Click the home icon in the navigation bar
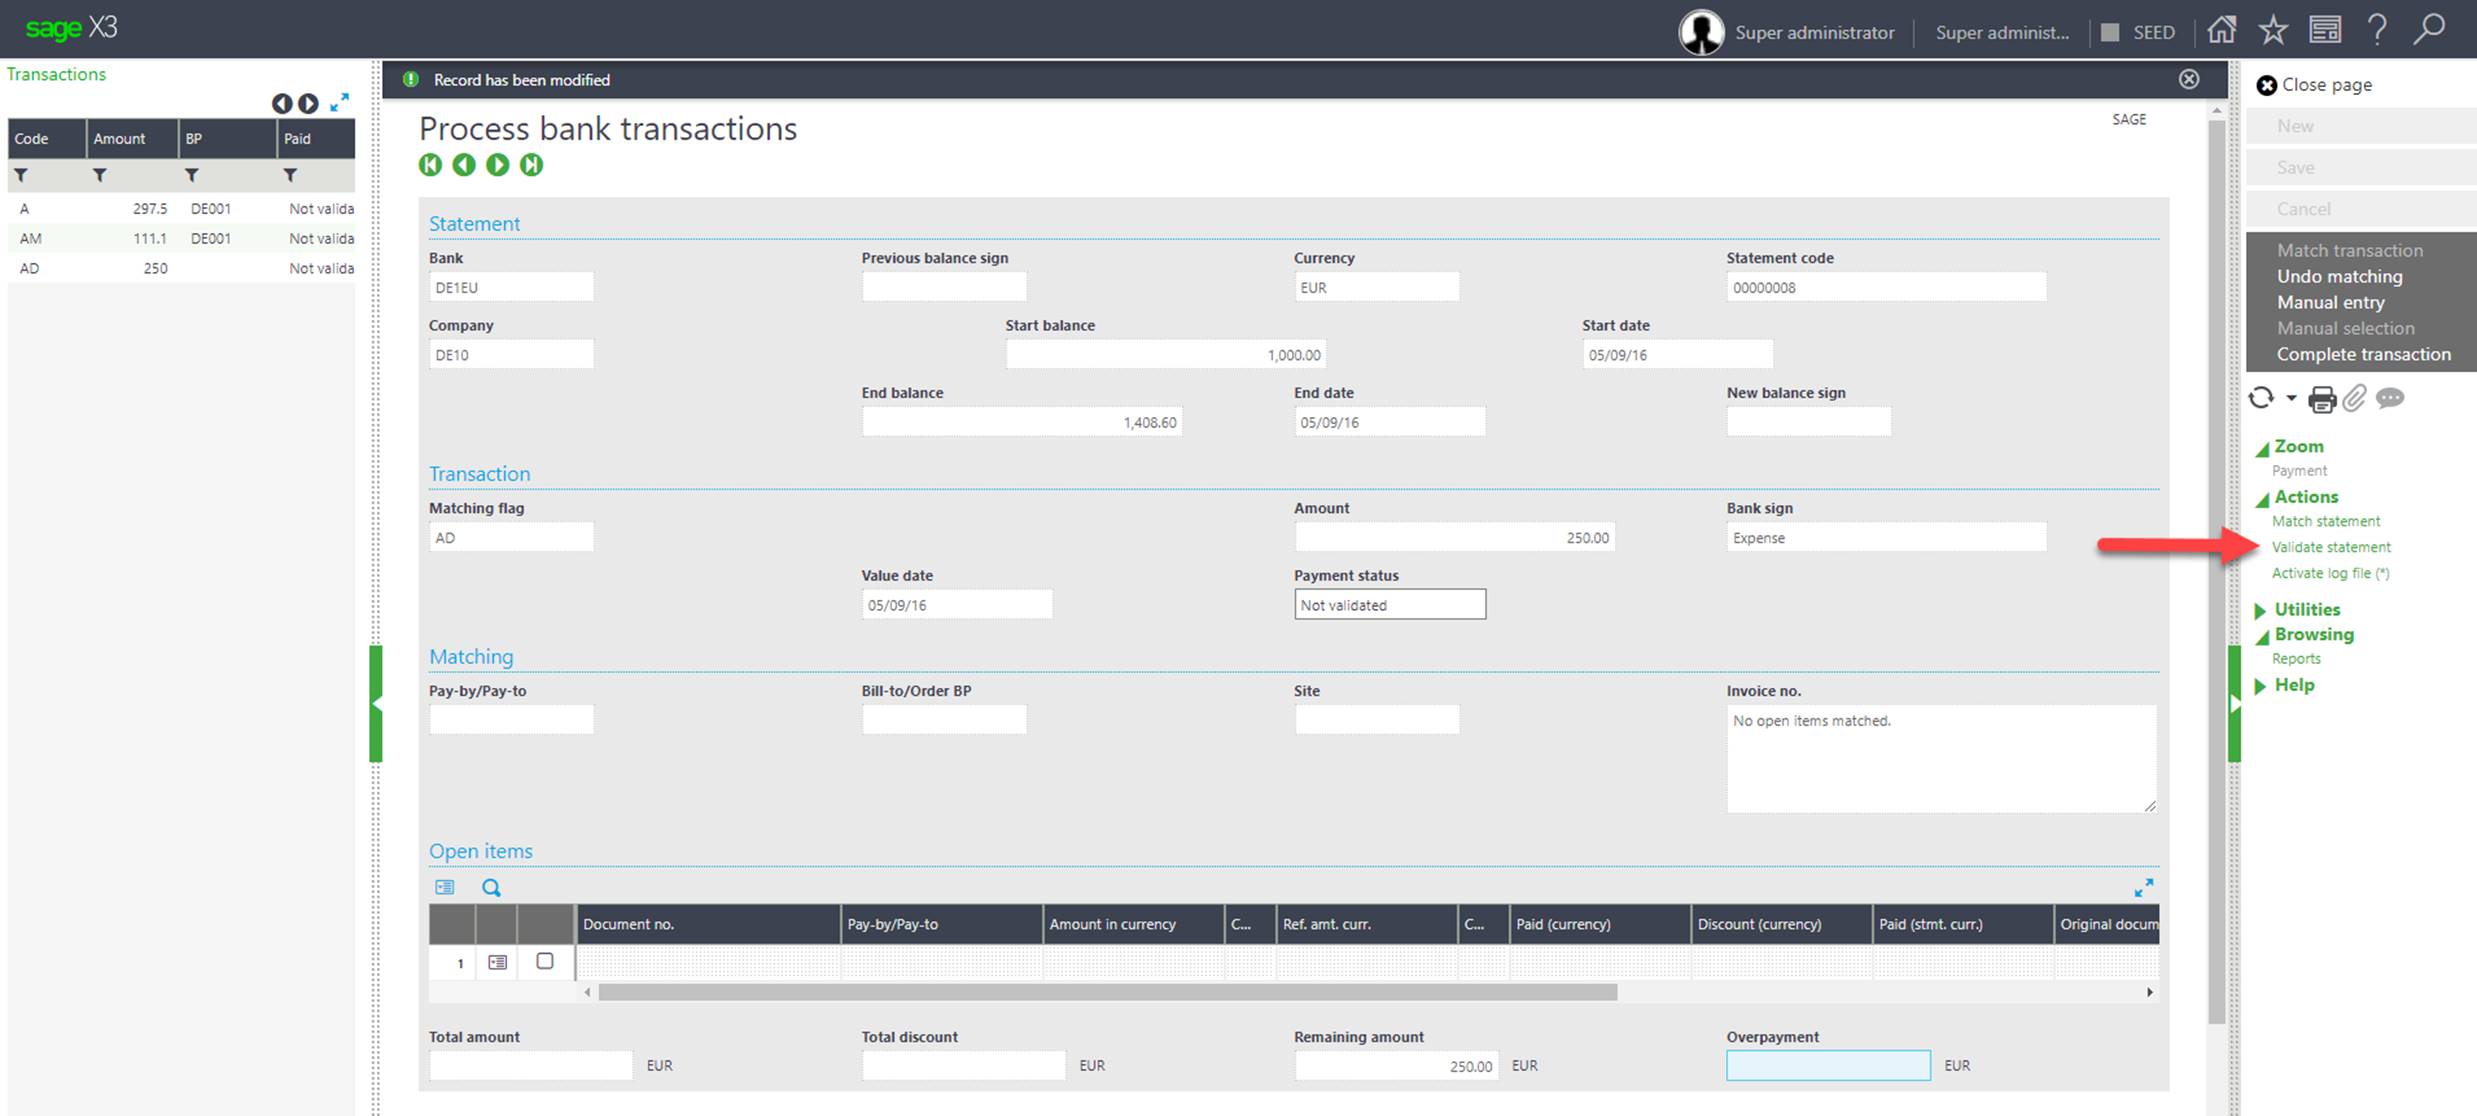The image size is (2477, 1116). (2222, 30)
